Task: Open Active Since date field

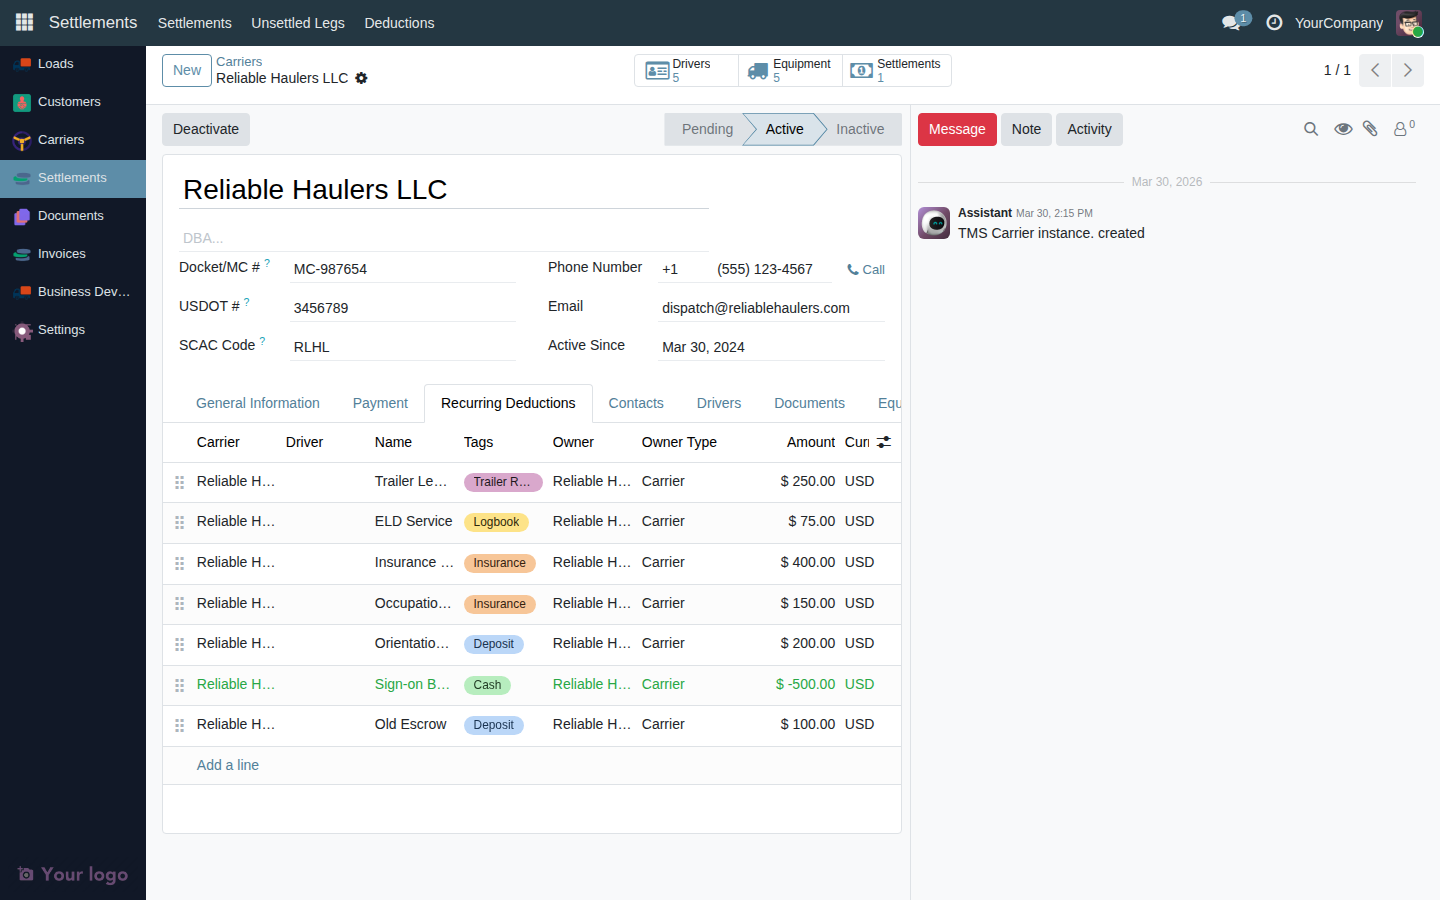Action: (772, 347)
